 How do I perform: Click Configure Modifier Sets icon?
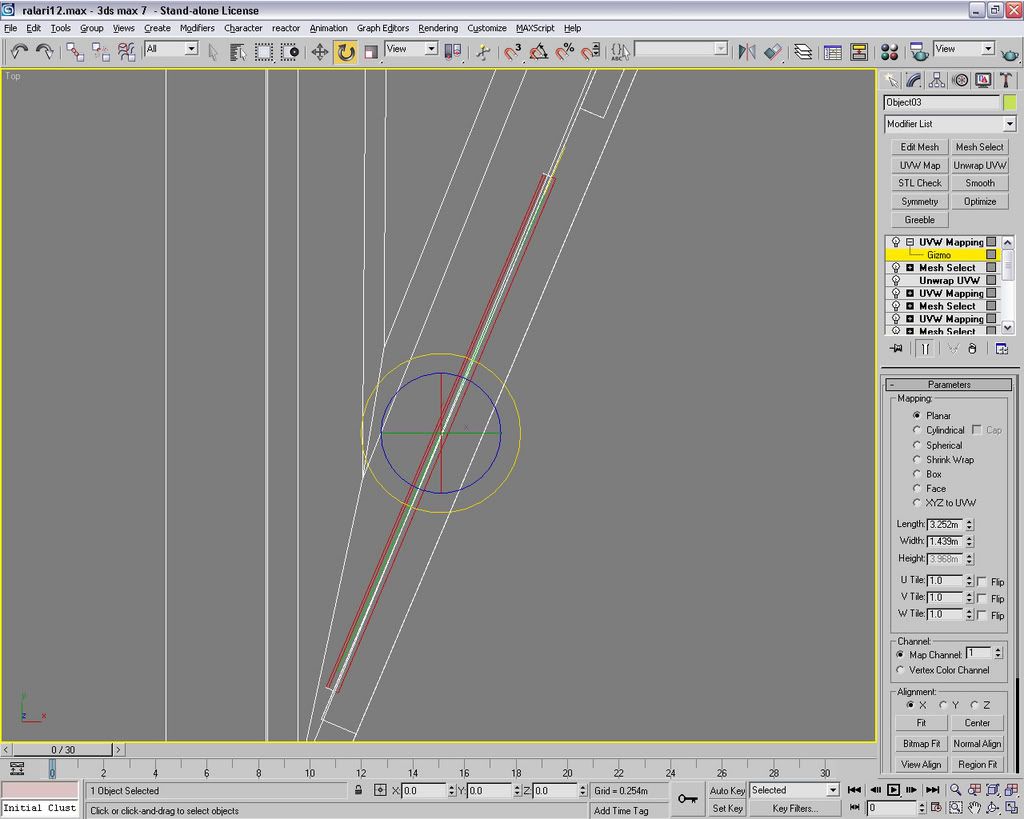tap(1001, 349)
